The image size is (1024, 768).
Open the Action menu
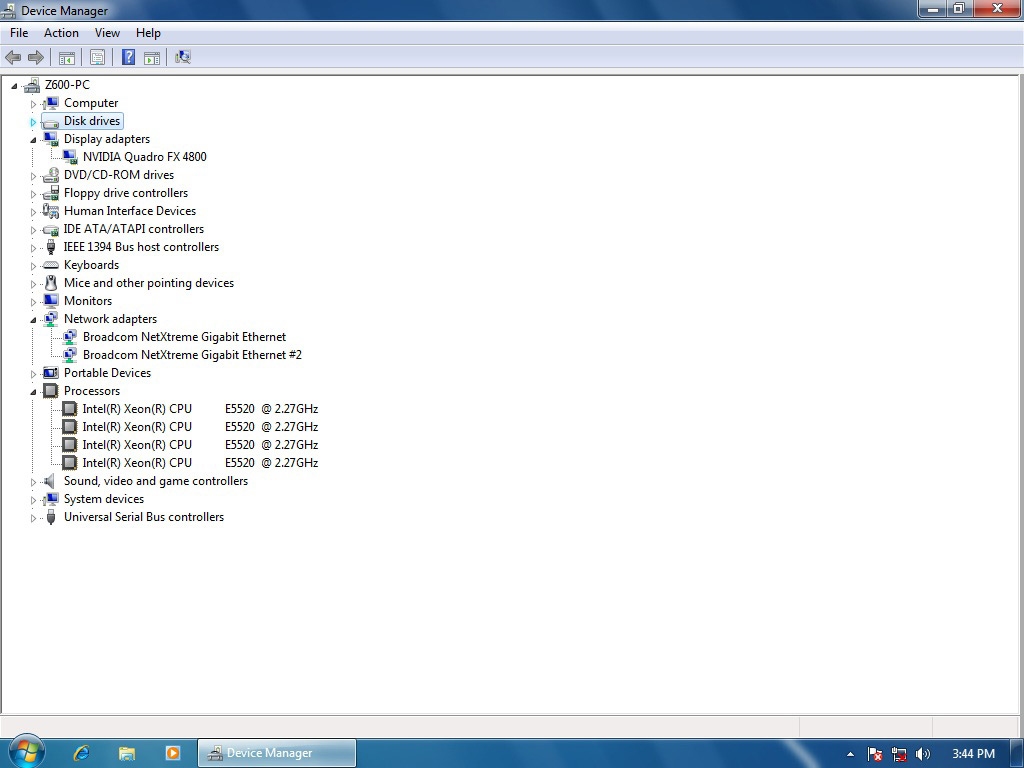pyautogui.click(x=61, y=33)
